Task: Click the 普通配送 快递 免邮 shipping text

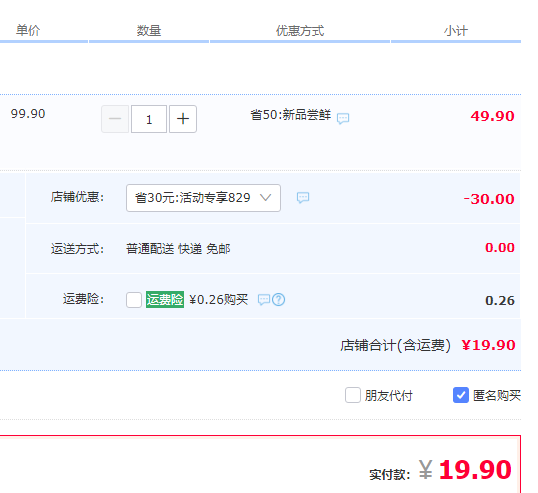Action: (x=178, y=249)
